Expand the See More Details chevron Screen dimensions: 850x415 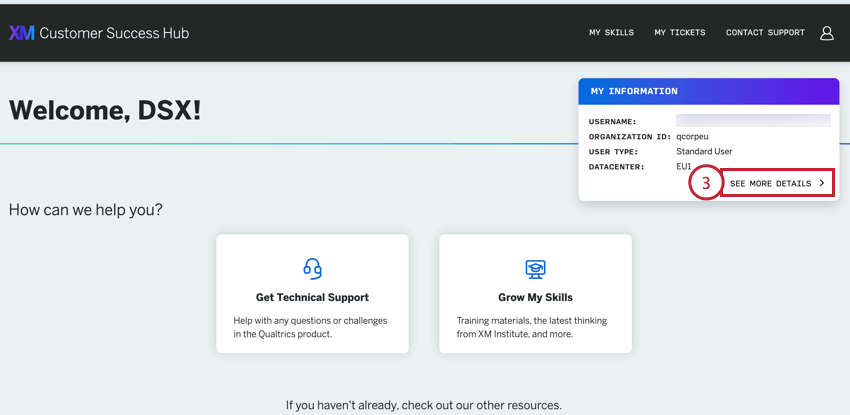point(822,183)
